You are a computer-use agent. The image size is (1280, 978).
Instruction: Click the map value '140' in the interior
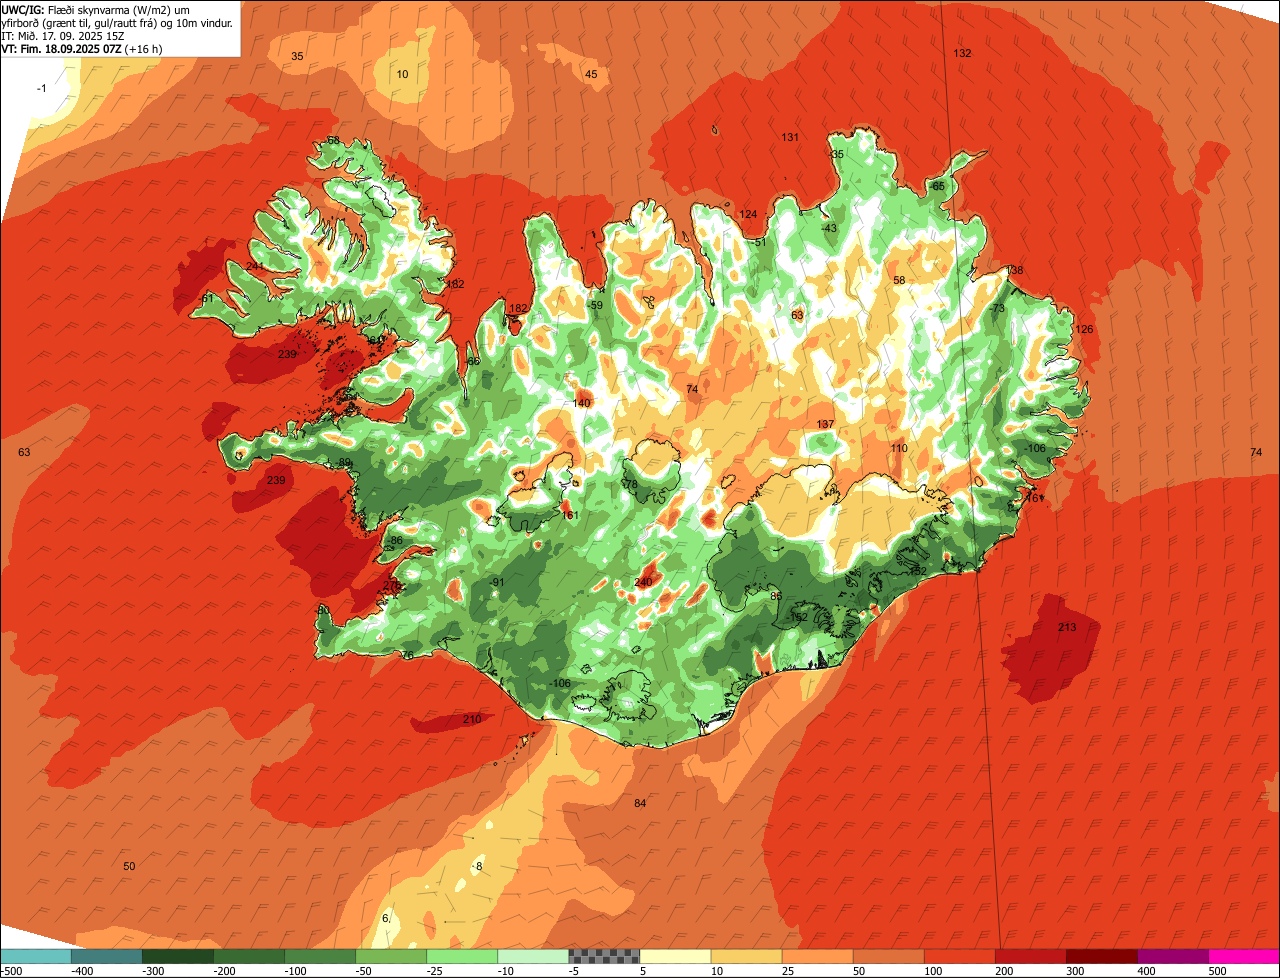pos(582,403)
